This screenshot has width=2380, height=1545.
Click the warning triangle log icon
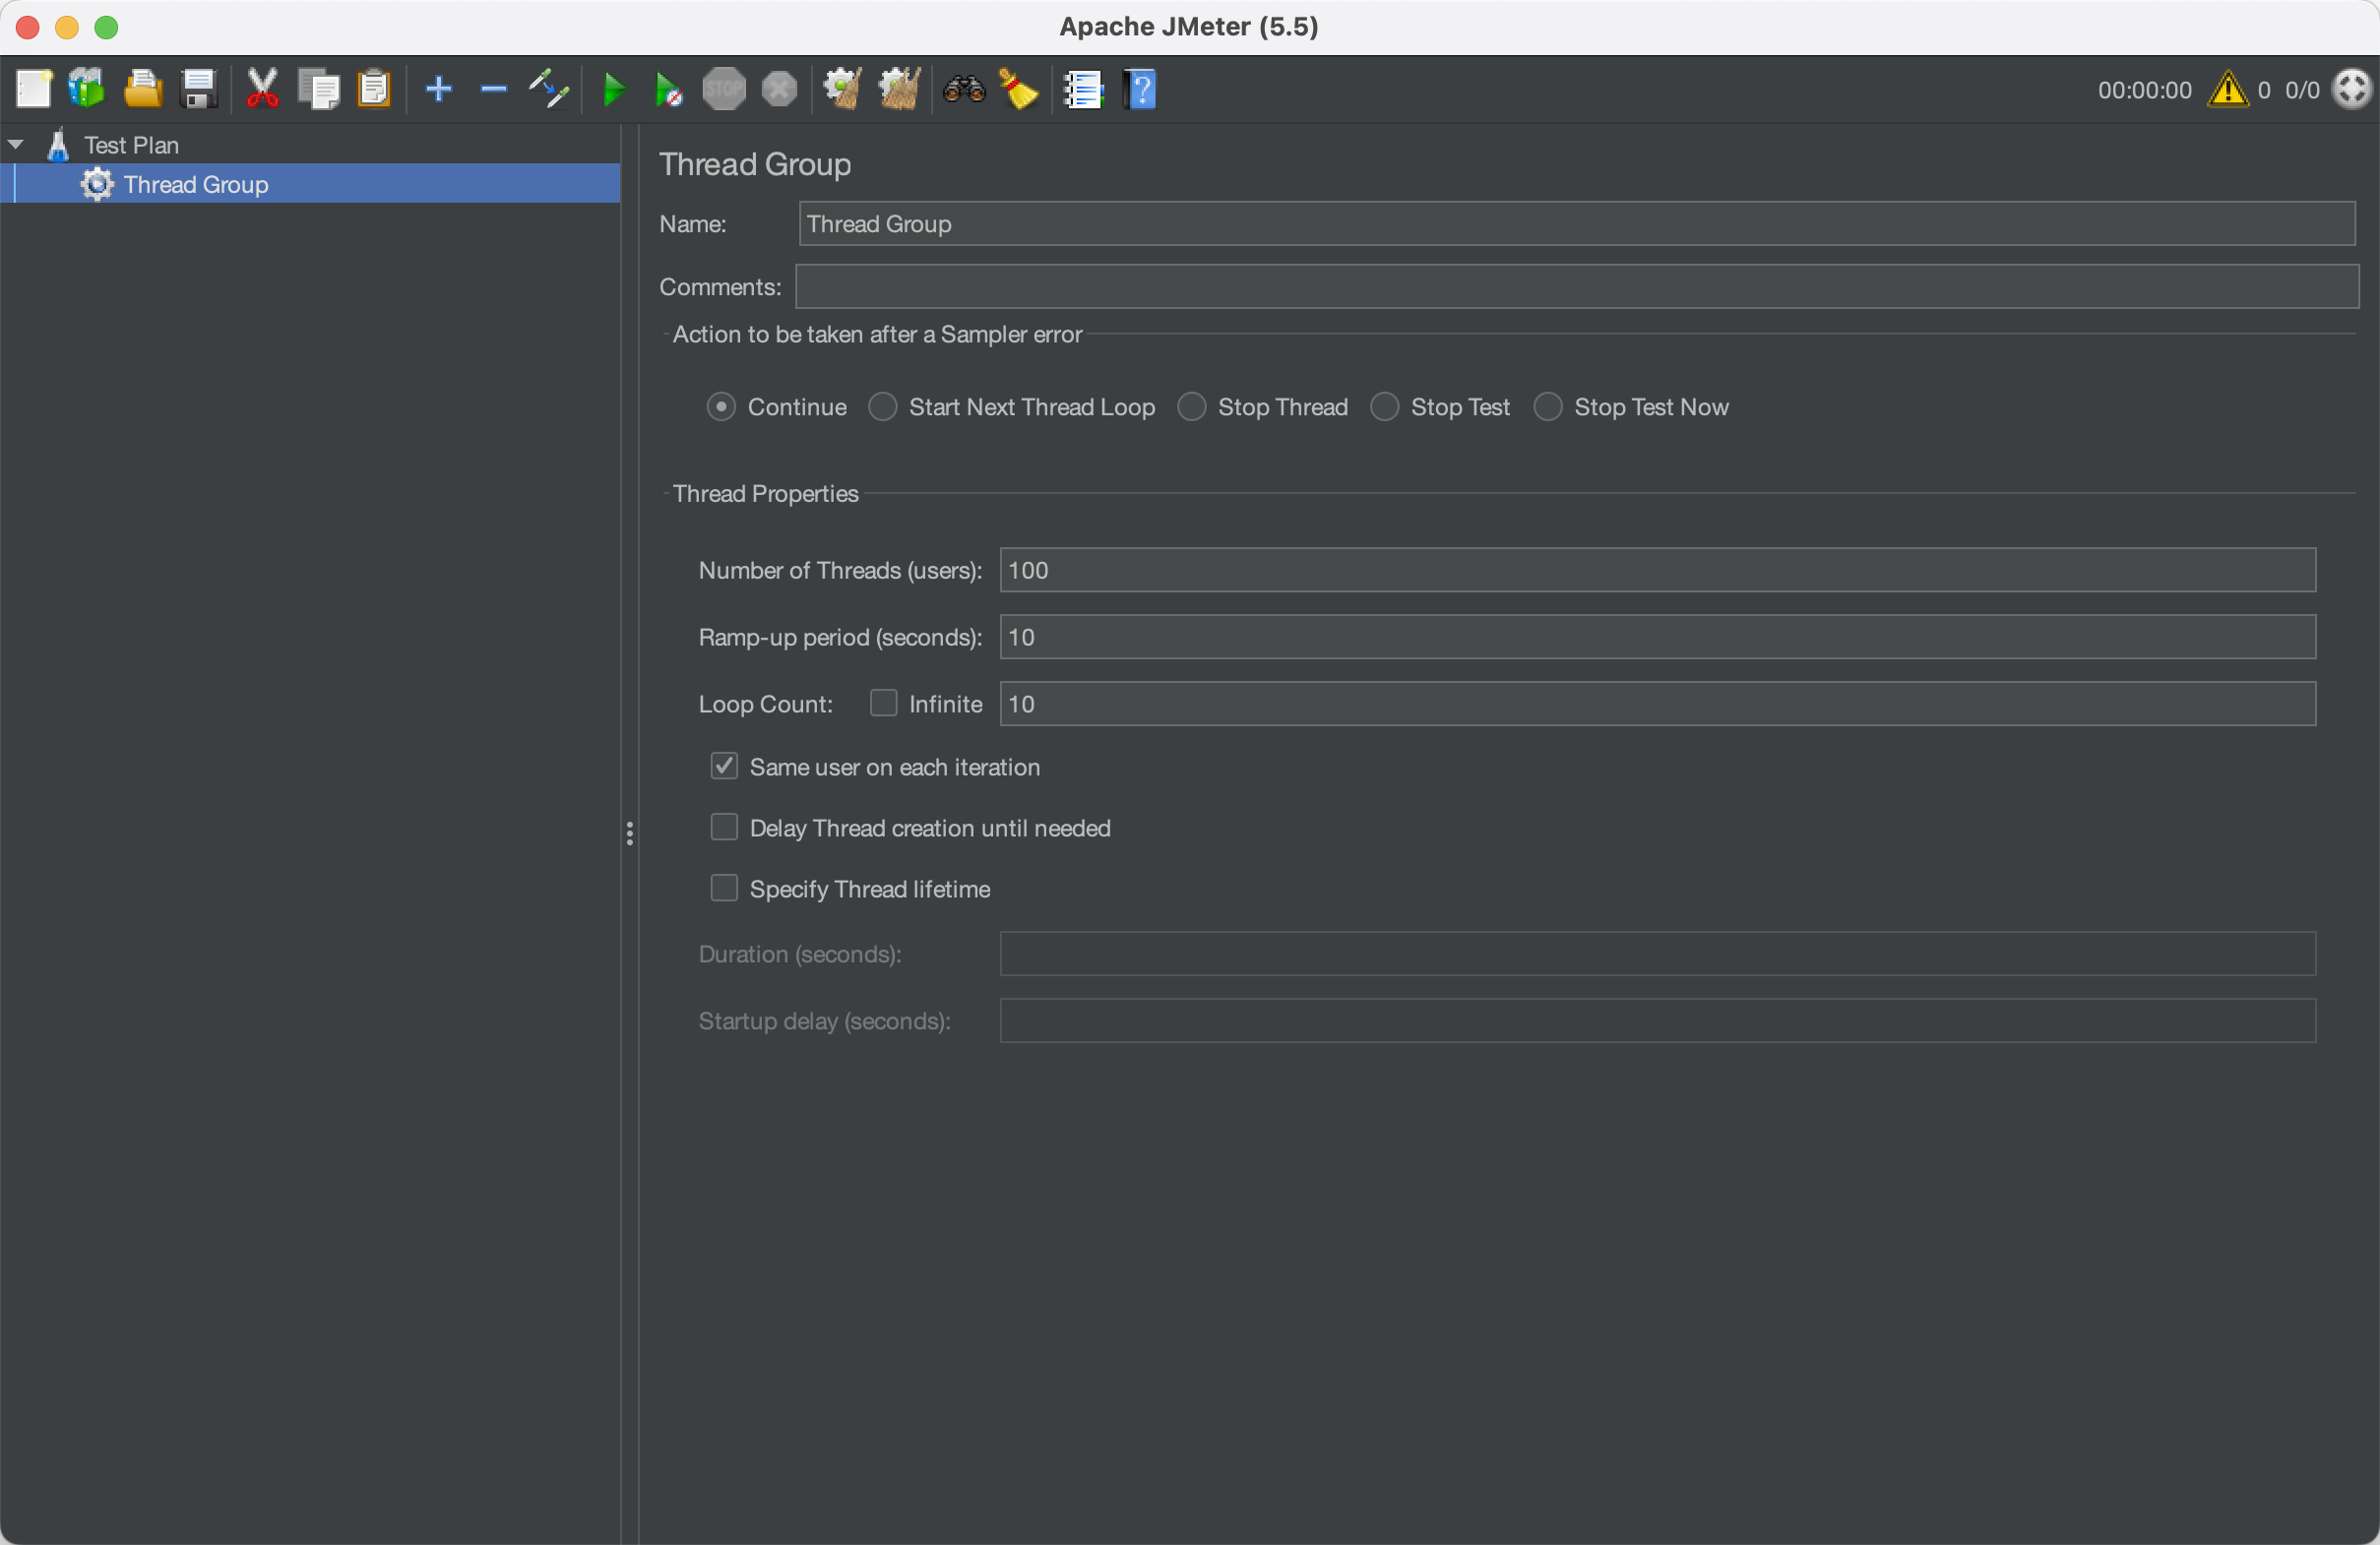(2228, 89)
